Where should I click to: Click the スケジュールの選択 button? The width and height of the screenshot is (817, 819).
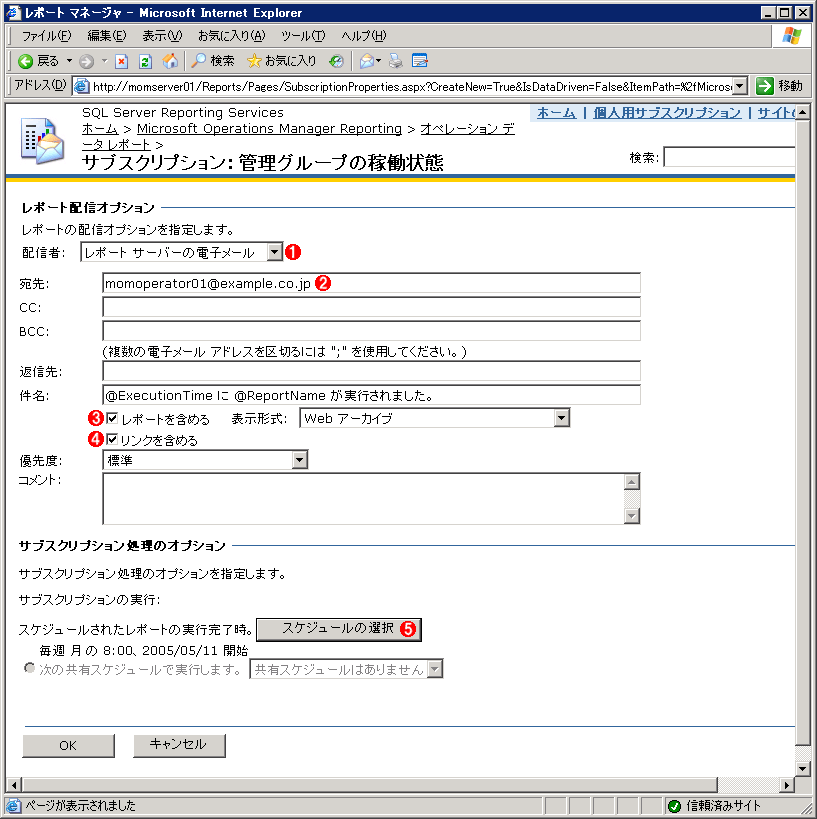click(x=339, y=629)
